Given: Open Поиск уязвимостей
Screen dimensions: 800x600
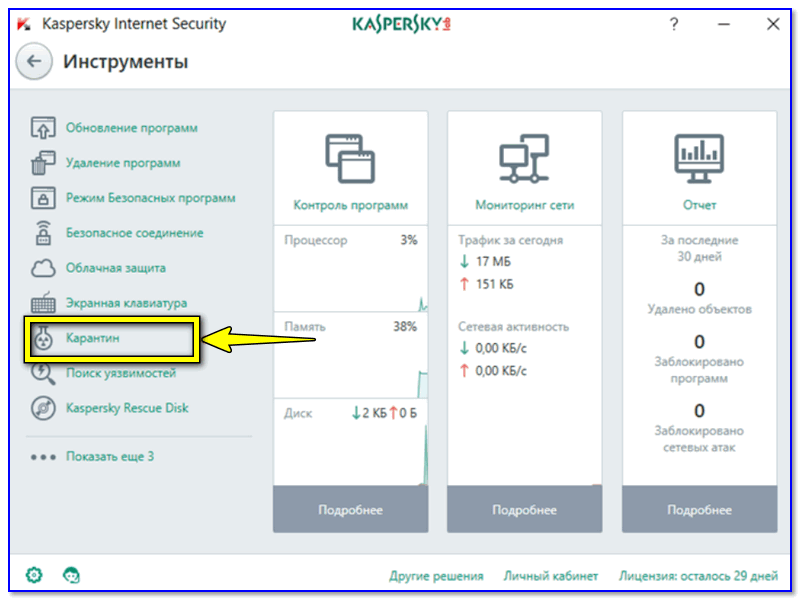Looking at the screenshot, I should [121, 373].
